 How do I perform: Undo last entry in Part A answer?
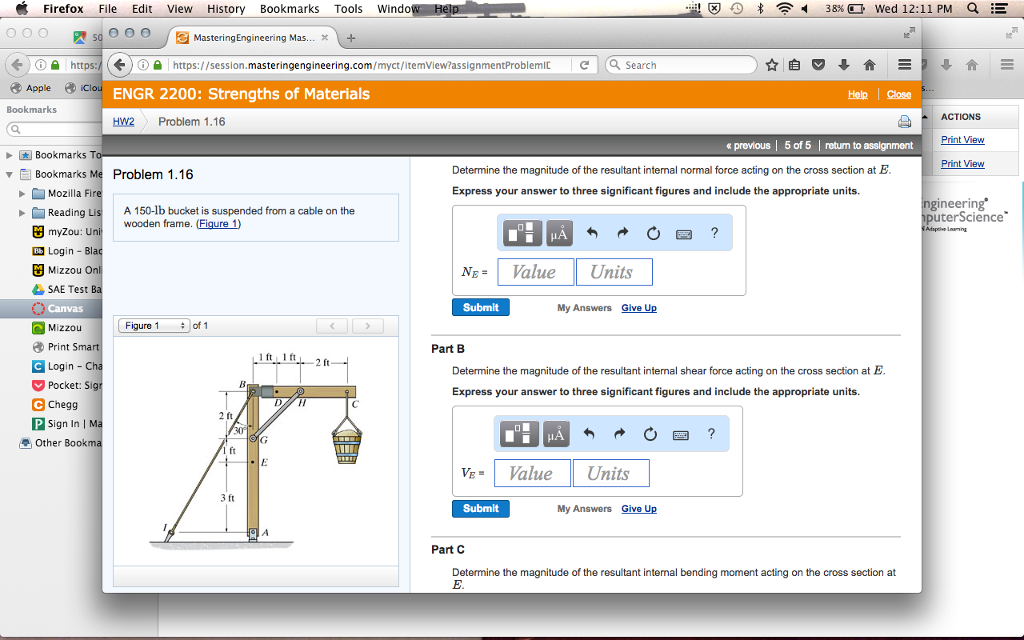tap(592, 233)
